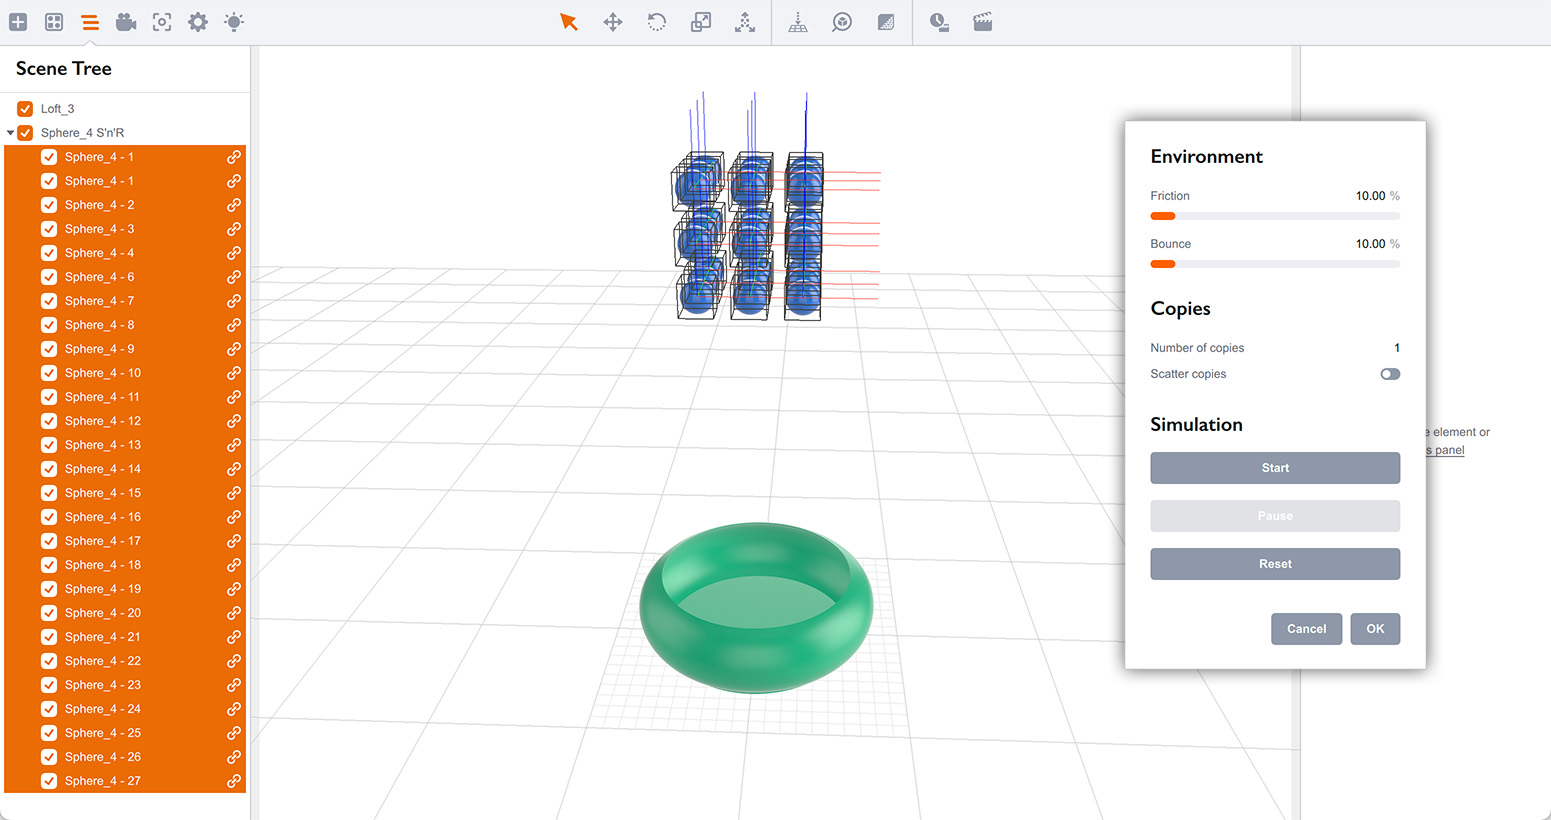Click OK to confirm Environment settings

[x=1374, y=628]
